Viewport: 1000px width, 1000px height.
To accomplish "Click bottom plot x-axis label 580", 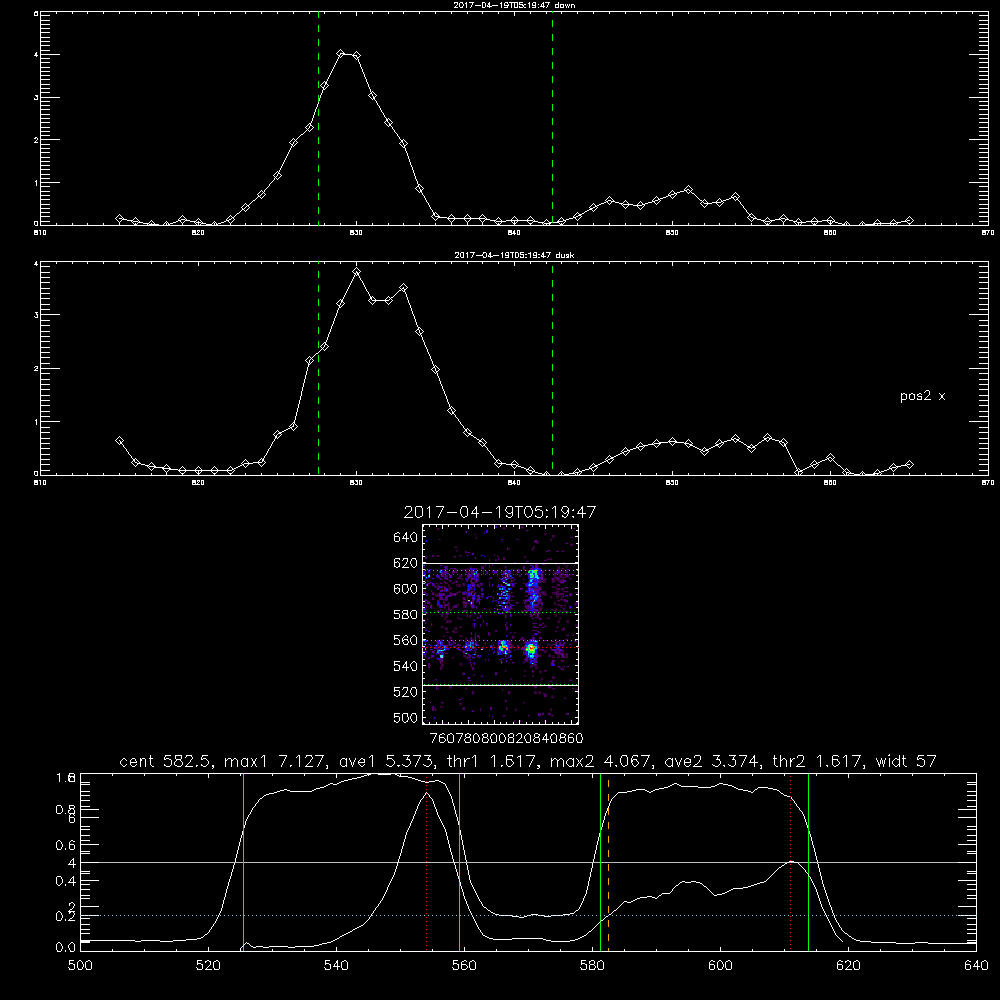I will [x=592, y=966].
